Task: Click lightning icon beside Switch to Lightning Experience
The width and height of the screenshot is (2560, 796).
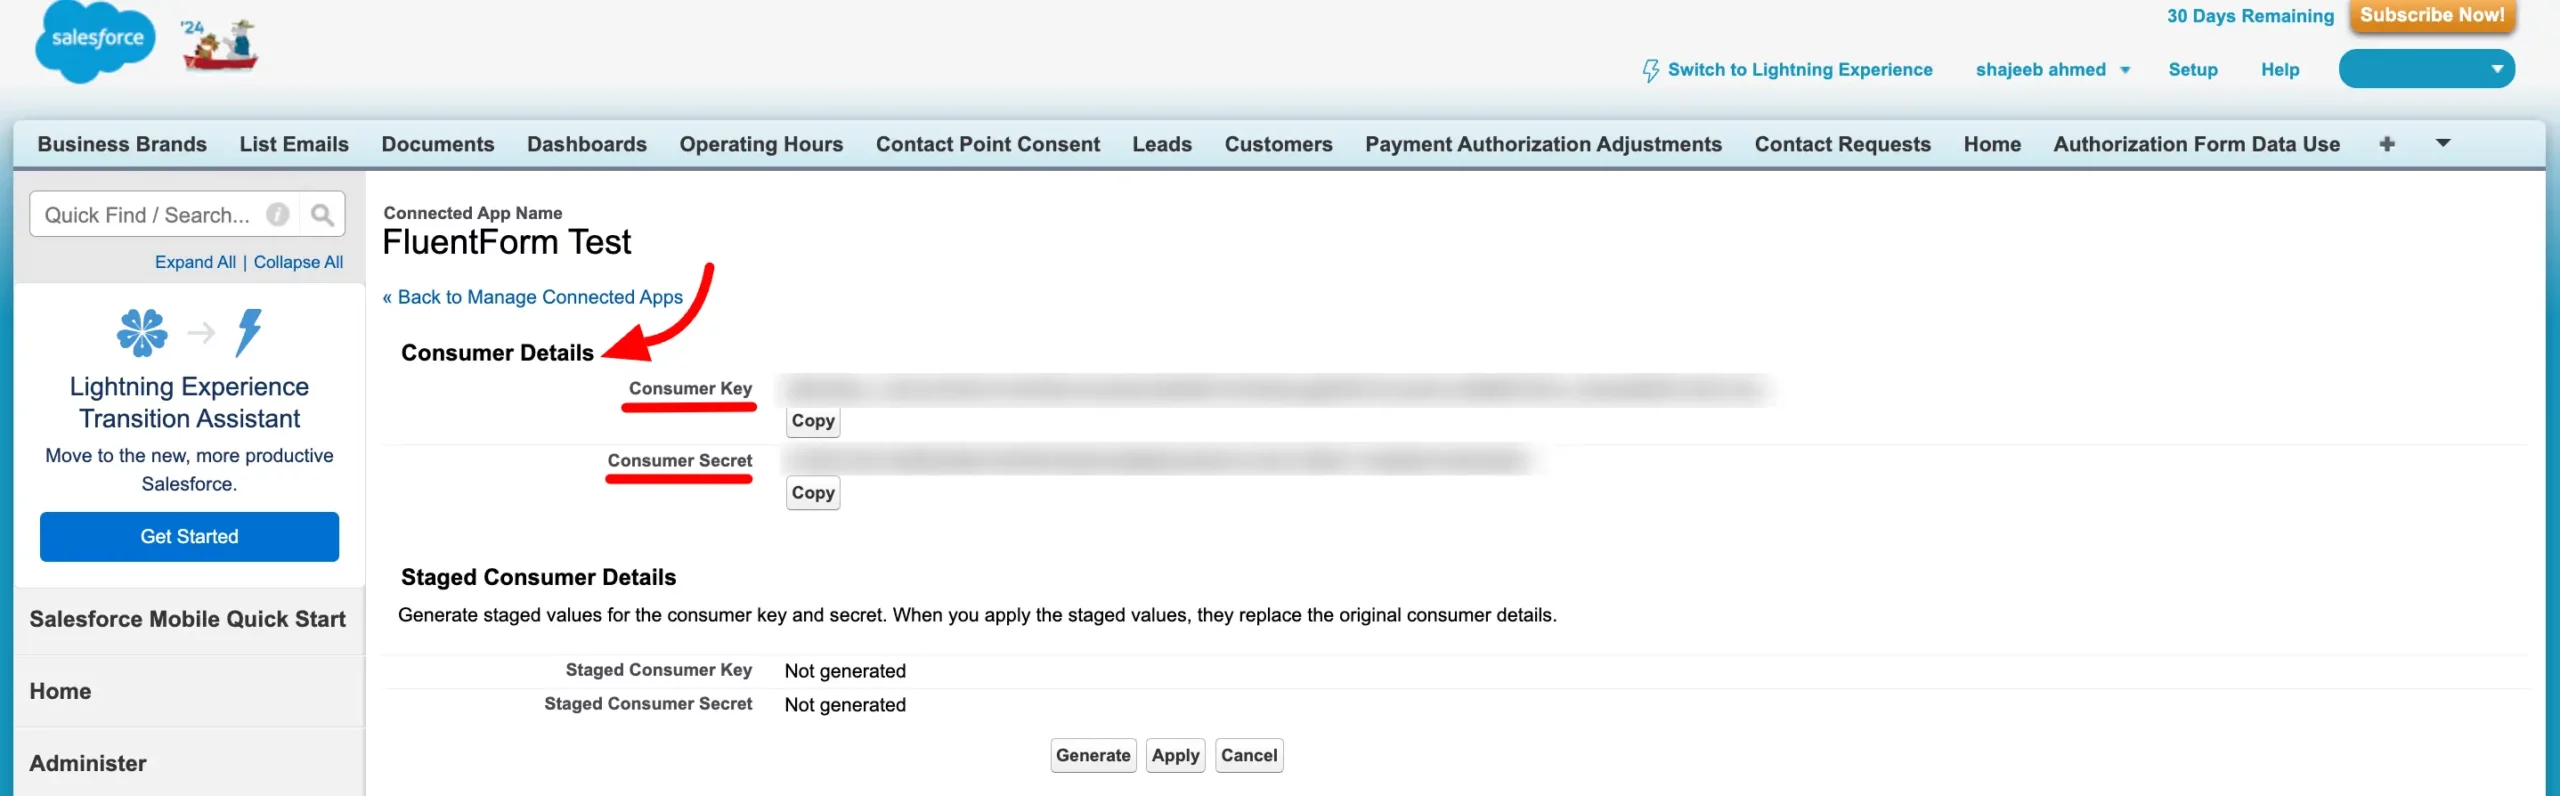Action: 1650,70
